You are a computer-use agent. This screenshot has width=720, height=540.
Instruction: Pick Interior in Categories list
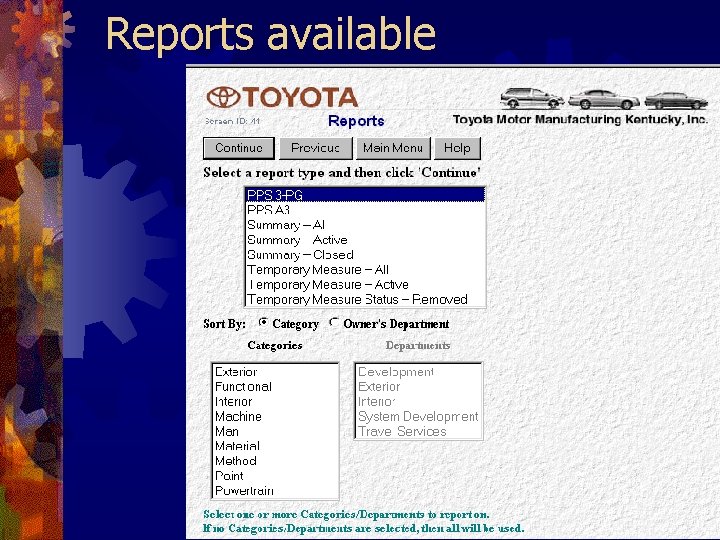coord(275,402)
